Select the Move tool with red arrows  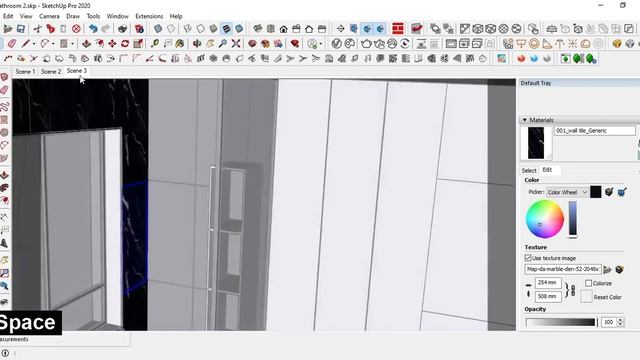pyautogui.click(x=112, y=43)
